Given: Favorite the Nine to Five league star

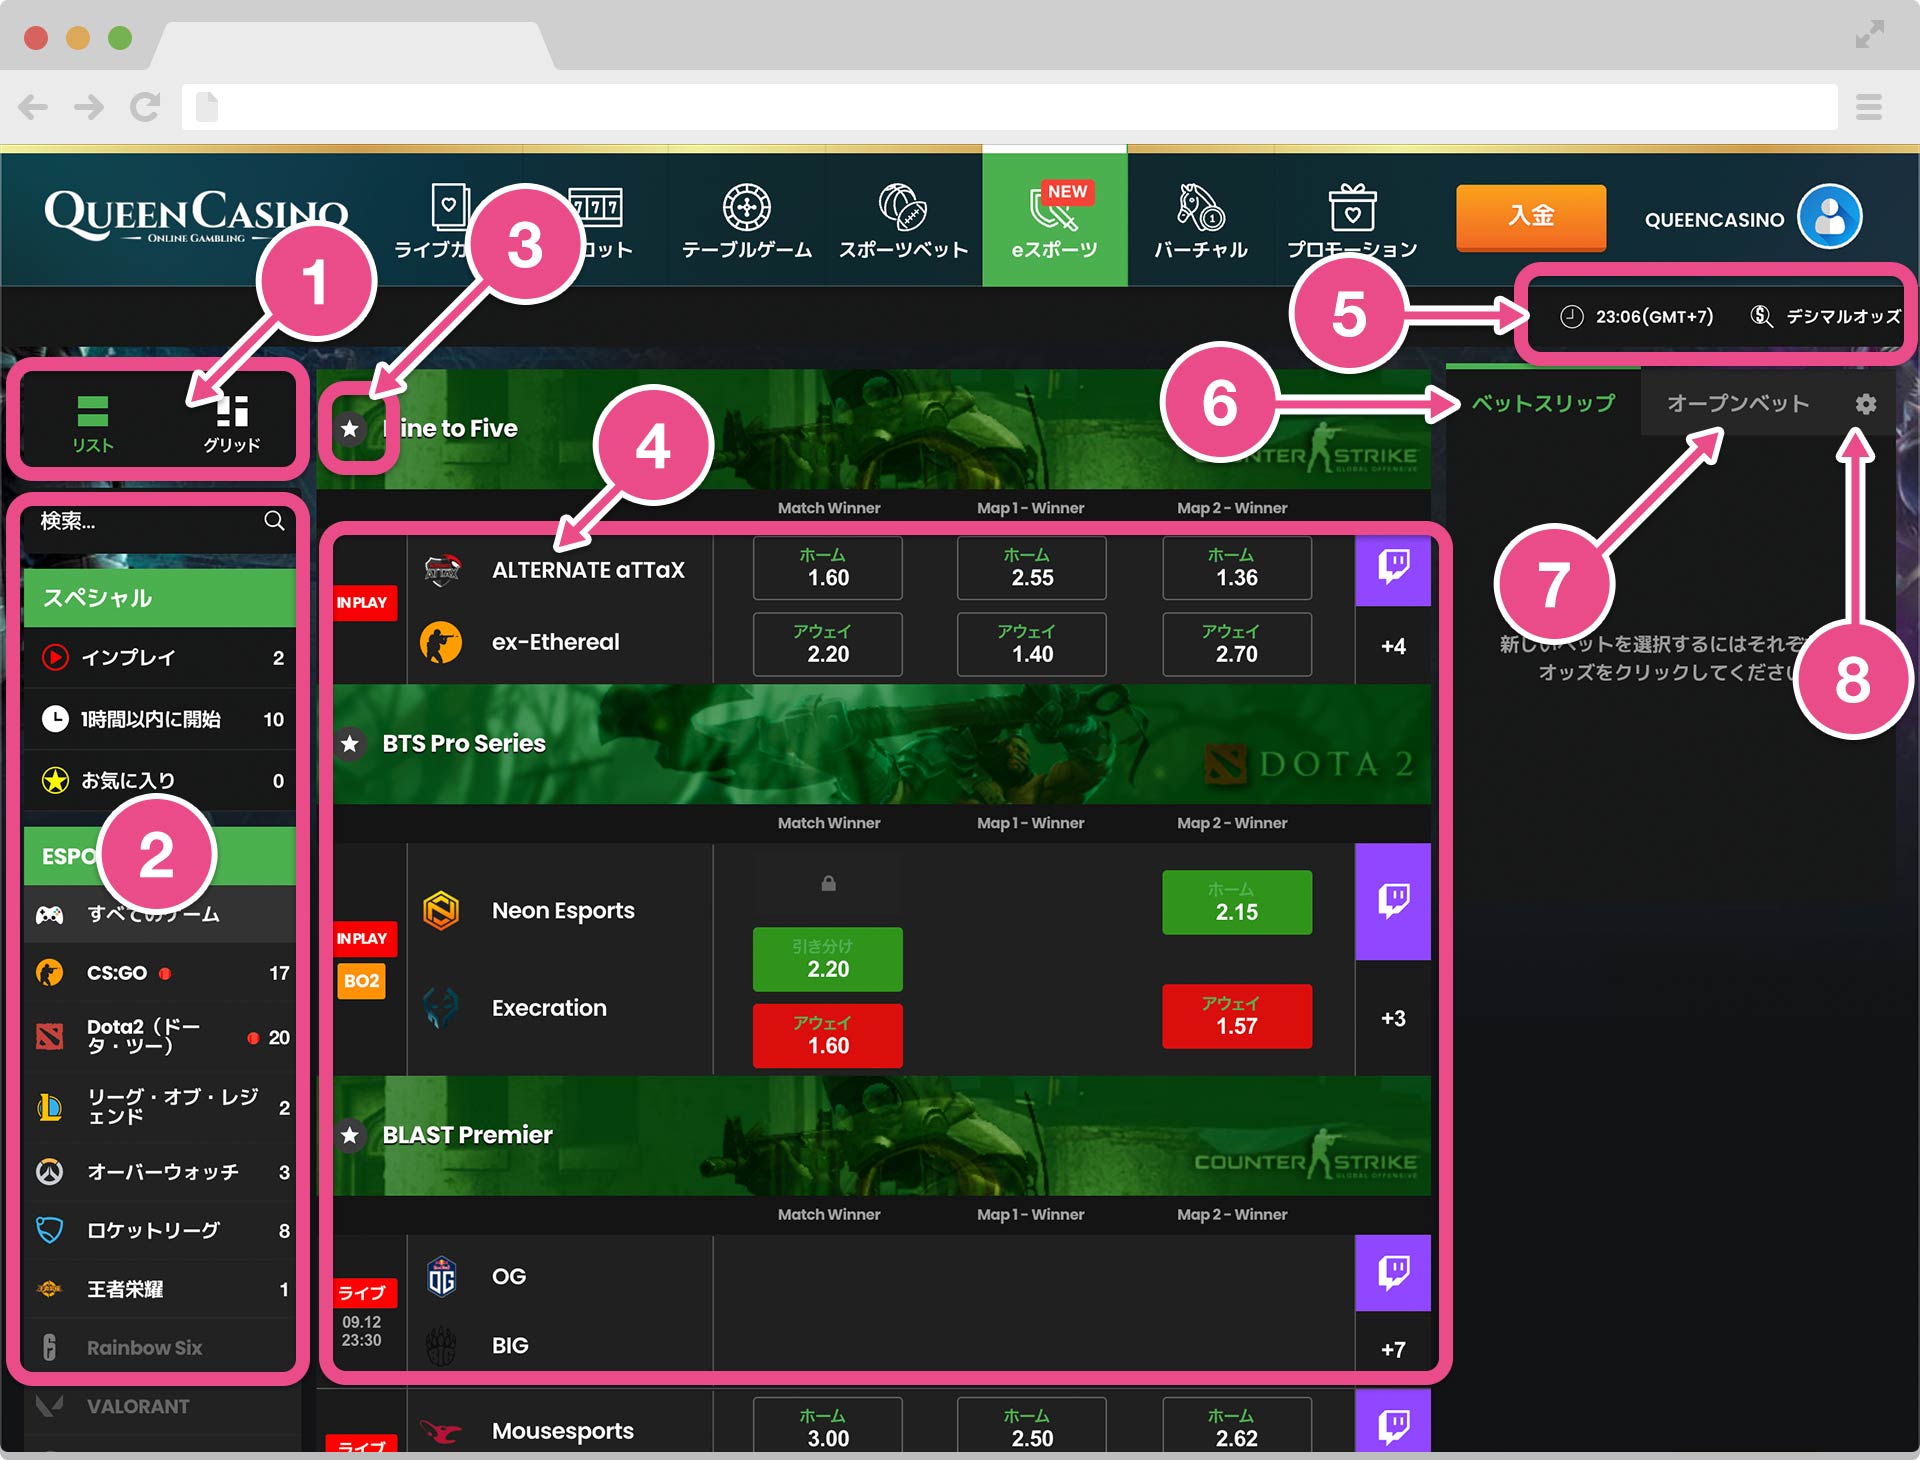Looking at the screenshot, I should click(x=350, y=429).
